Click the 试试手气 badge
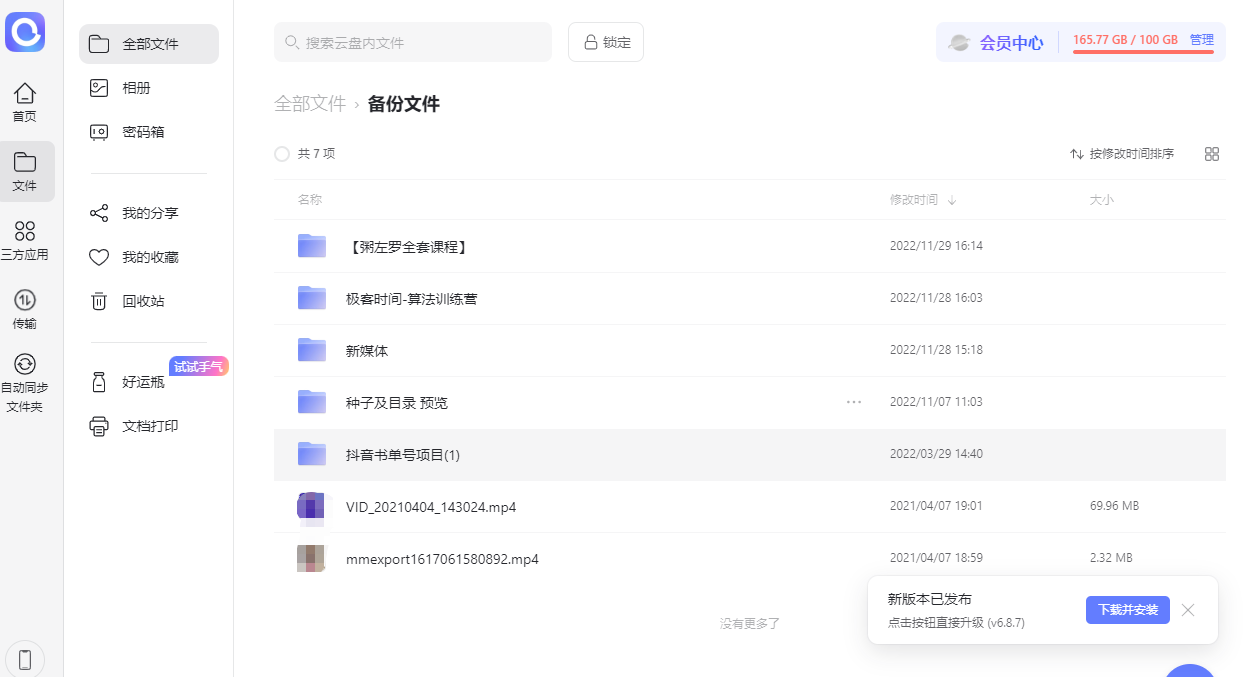The height and width of the screenshot is (677, 1254). click(199, 366)
